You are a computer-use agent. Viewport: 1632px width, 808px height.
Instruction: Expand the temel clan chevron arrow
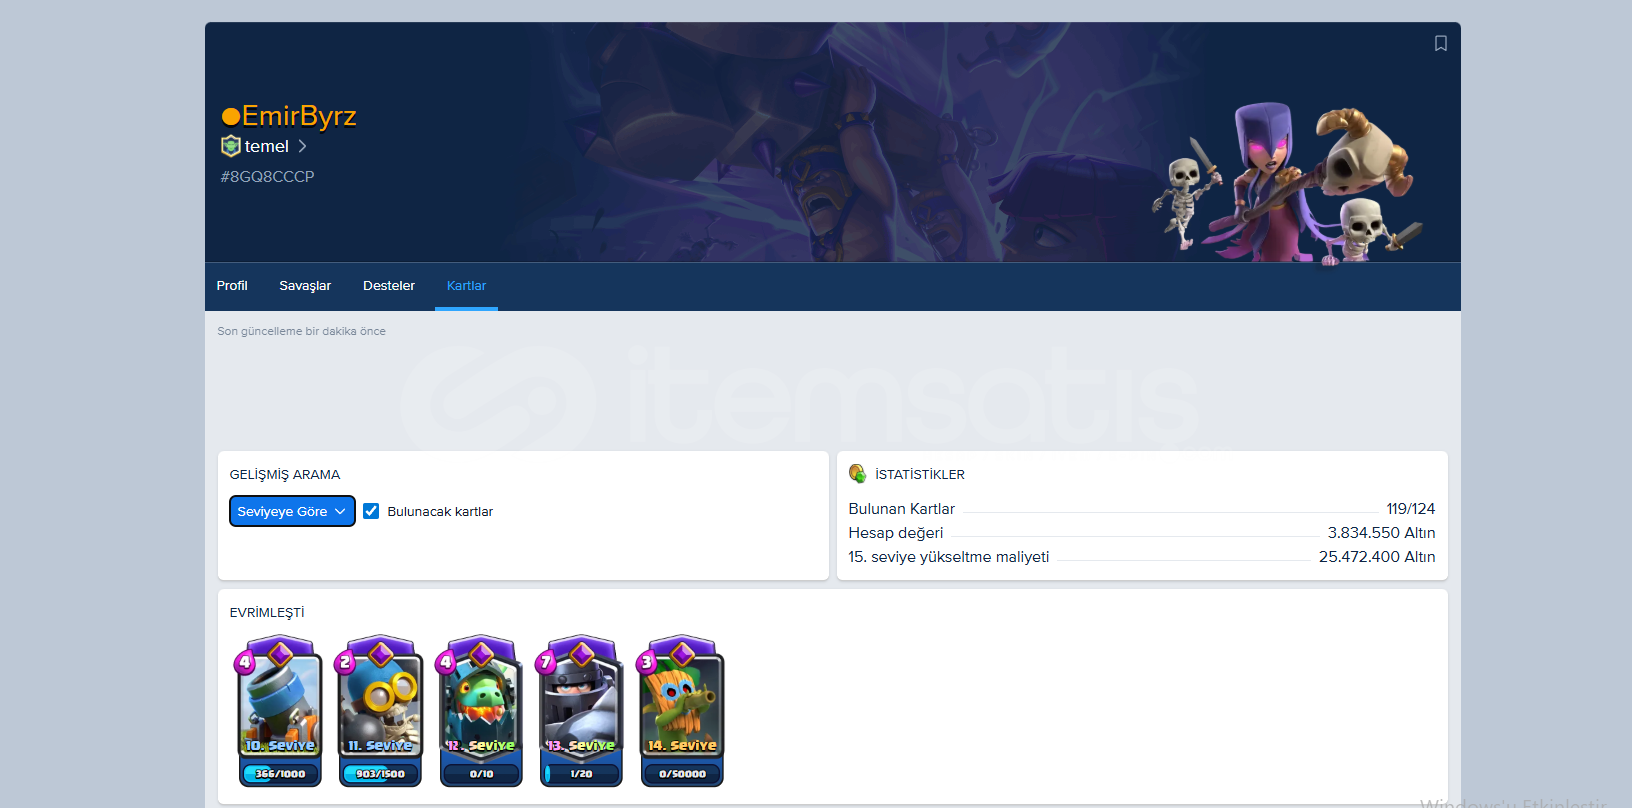[302, 146]
